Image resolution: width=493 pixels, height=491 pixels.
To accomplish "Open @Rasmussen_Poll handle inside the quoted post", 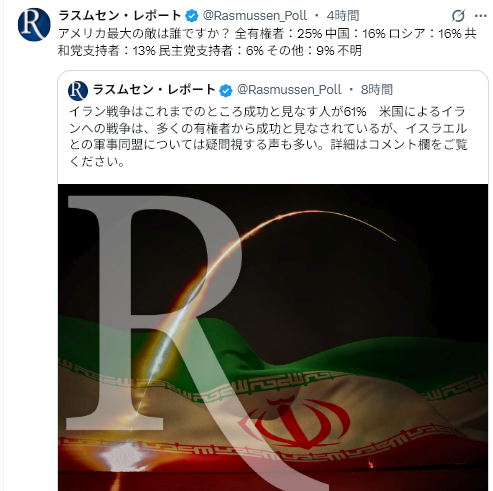I will point(289,89).
